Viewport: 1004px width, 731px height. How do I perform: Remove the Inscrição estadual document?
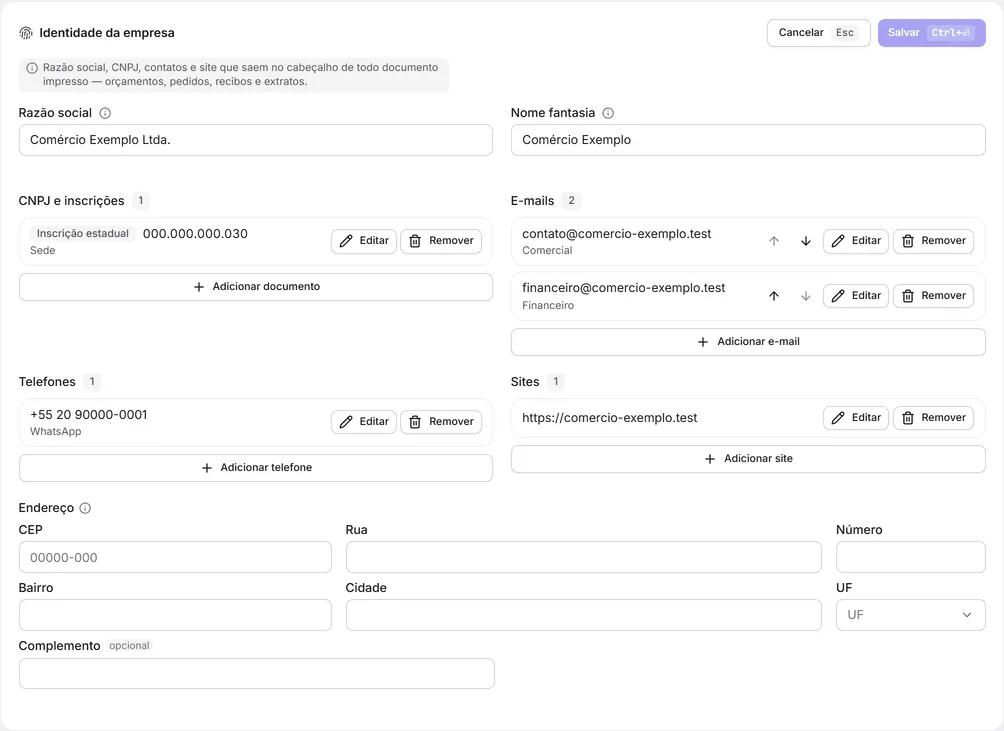click(441, 241)
